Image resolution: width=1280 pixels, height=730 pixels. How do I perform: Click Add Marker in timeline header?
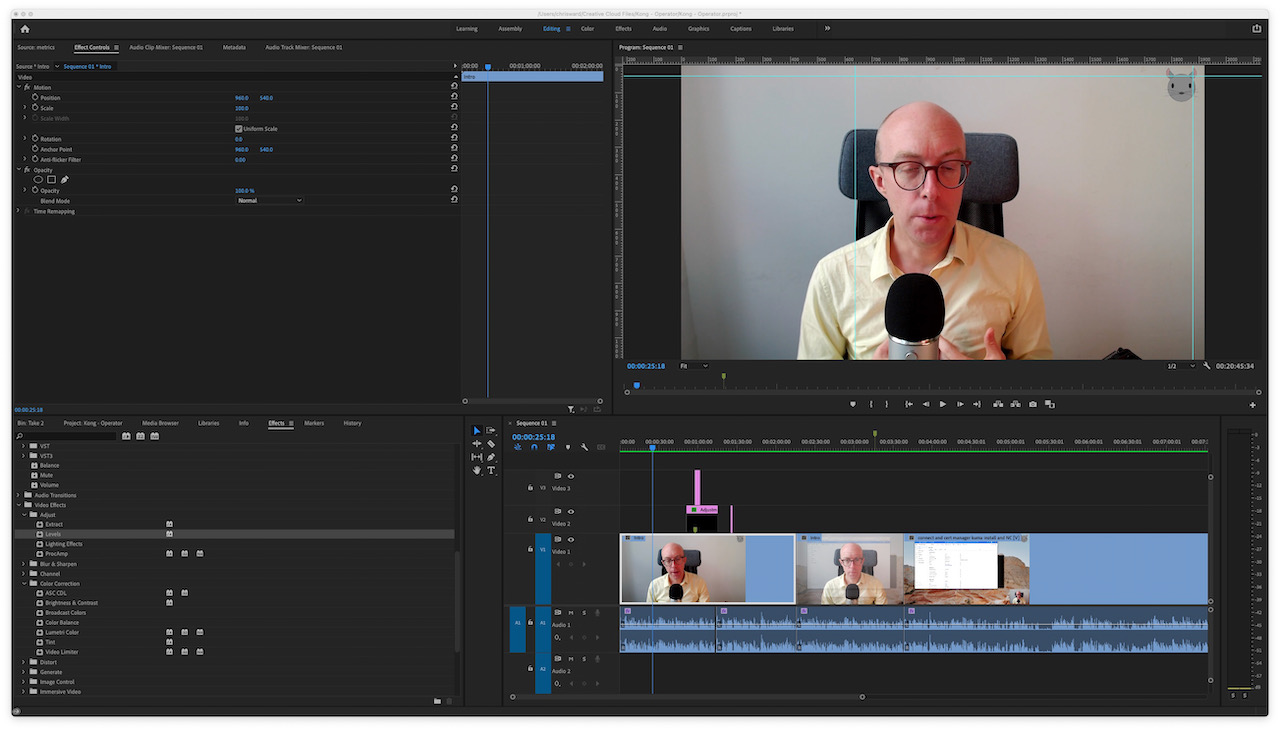click(568, 447)
